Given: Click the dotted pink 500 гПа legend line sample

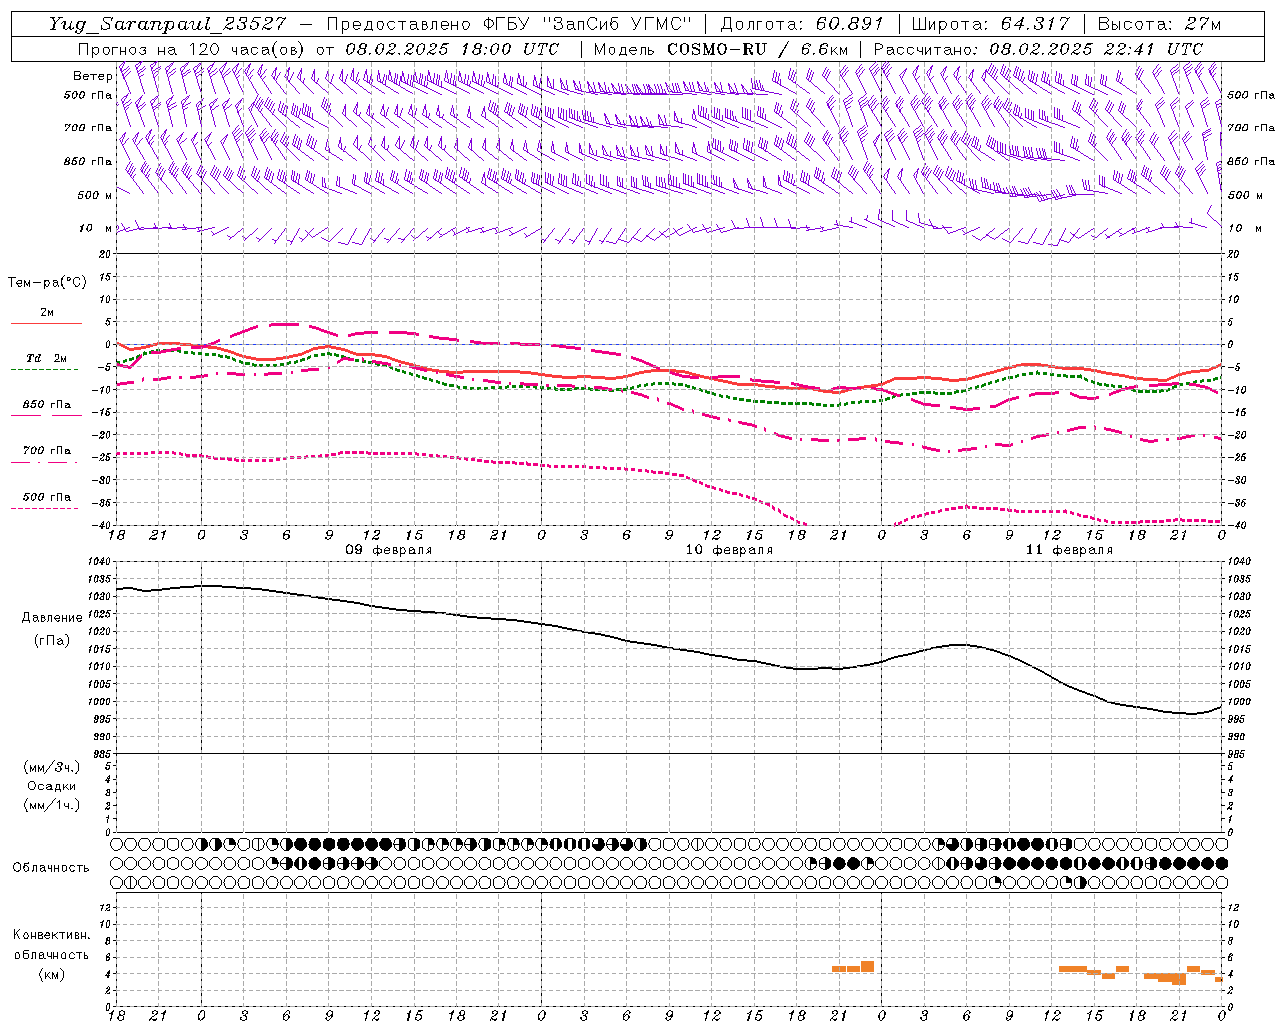Looking at the screenshot, I should 45,508.
